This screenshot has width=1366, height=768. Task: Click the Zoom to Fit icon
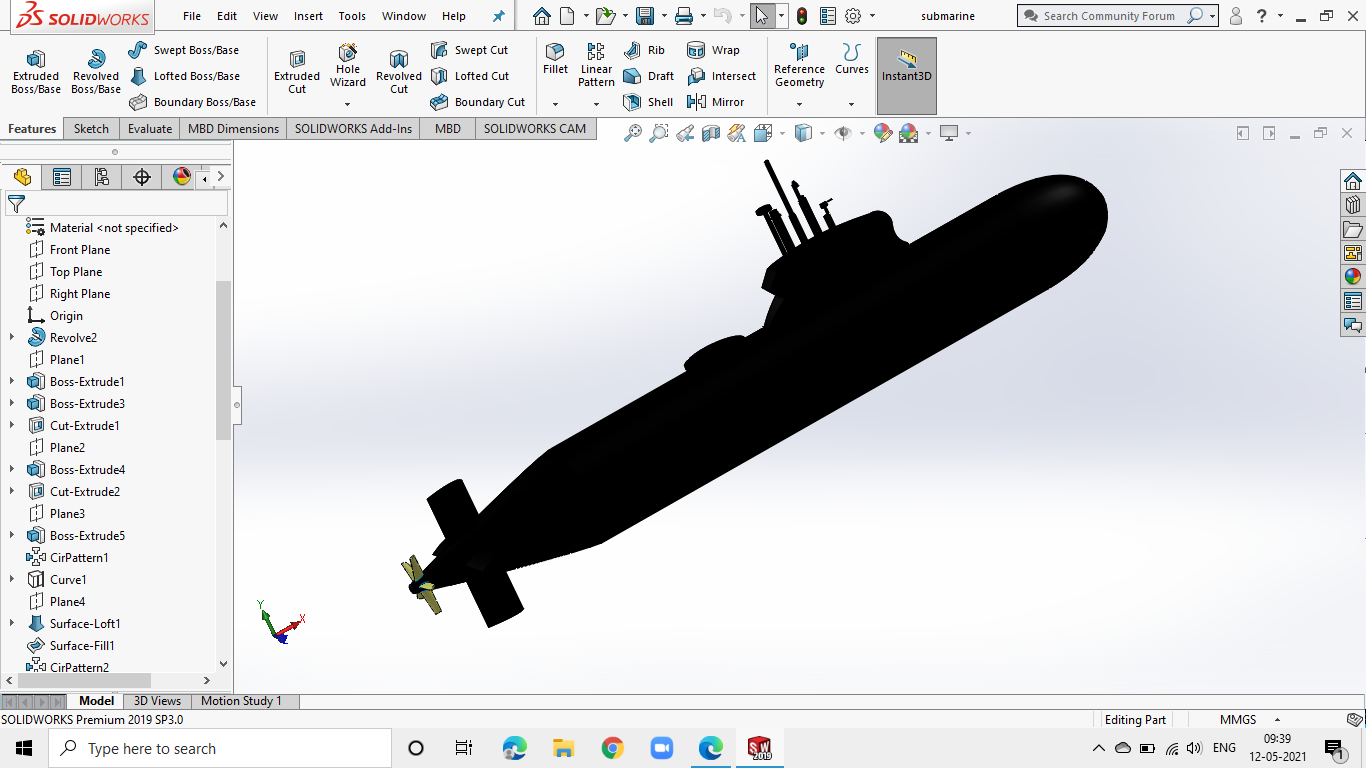point(633,133)
